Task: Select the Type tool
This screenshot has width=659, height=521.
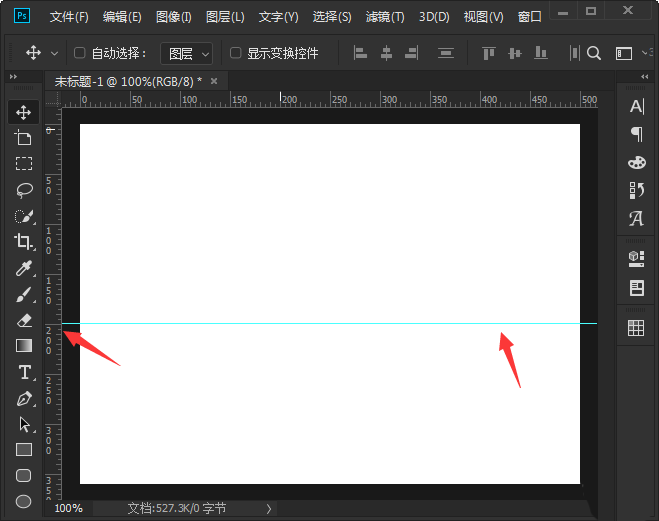Action: pyautogui.click(x=25, y=372)
